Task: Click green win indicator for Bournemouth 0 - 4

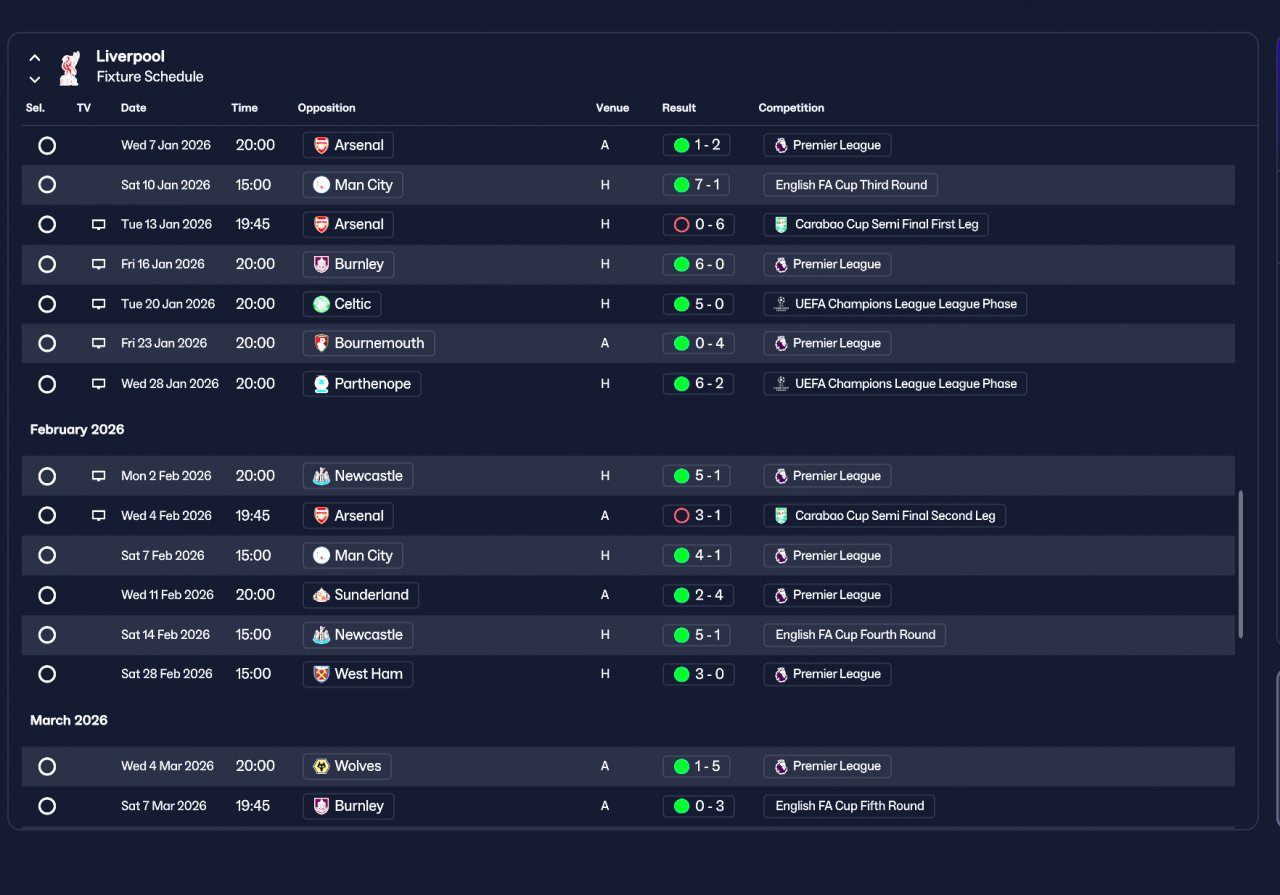Action: pyautogui.click(x=682, y=343)
